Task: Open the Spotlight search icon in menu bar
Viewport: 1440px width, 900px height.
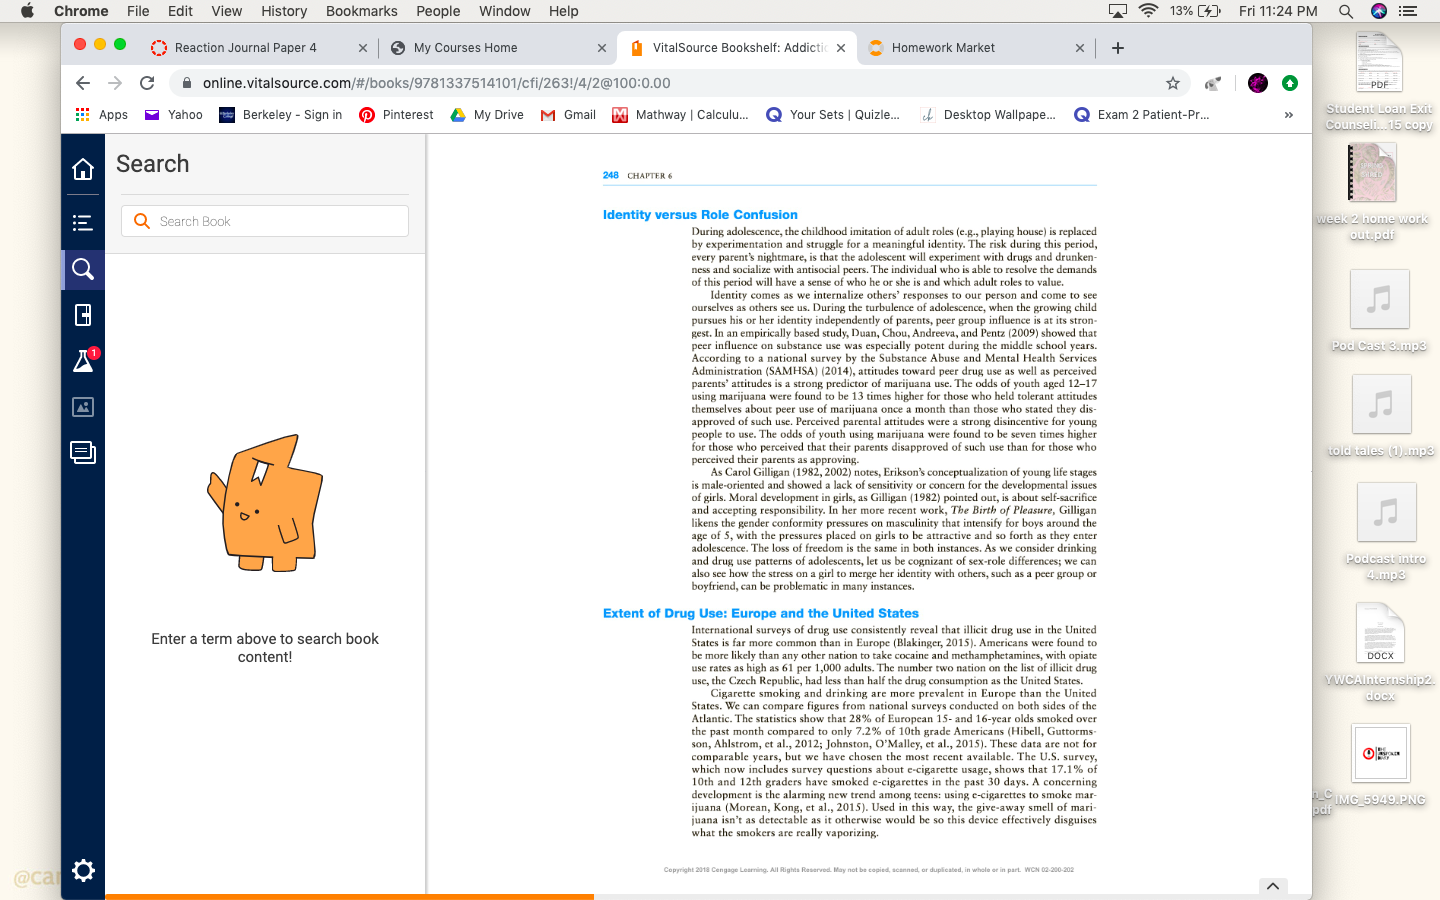Action: (1346, 11)
